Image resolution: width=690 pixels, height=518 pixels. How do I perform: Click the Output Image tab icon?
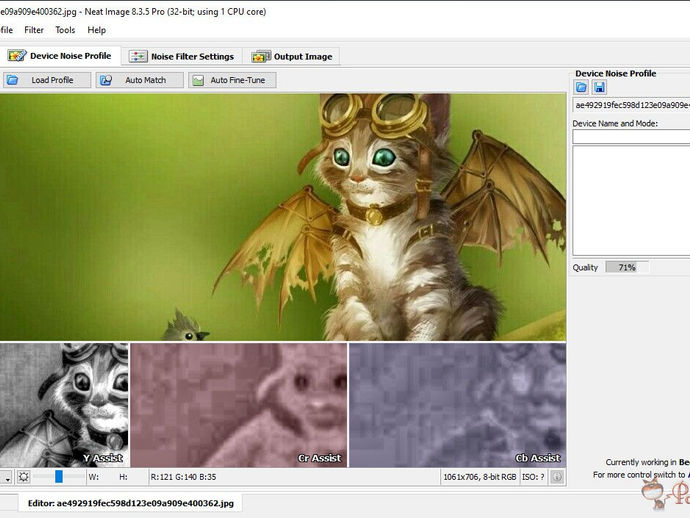pyautogui.click(x=261, y=56)
